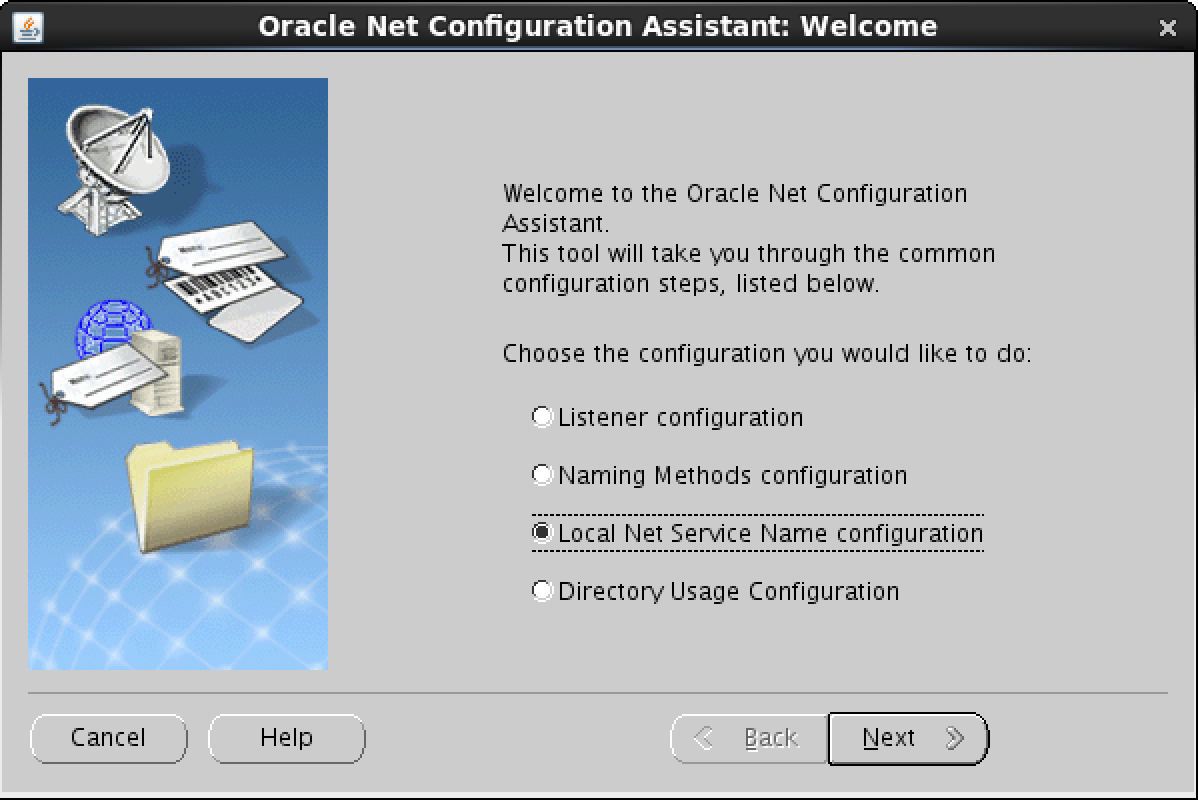This screenshot has height=800, width=1198.
Task: Click the Java window menu icon
Action: click(30, 26)
